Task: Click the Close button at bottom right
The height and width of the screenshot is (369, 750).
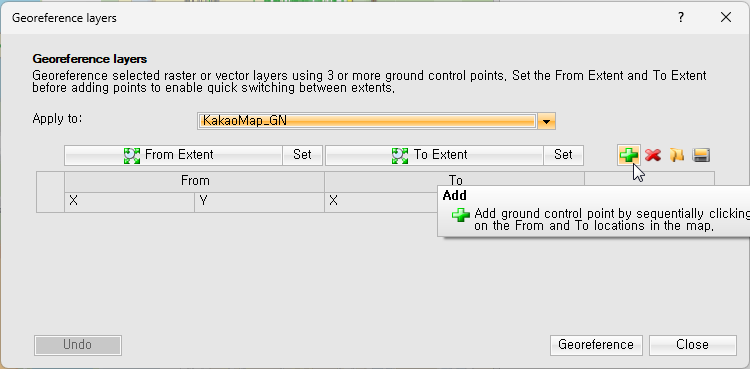Action: click(692, 345)
